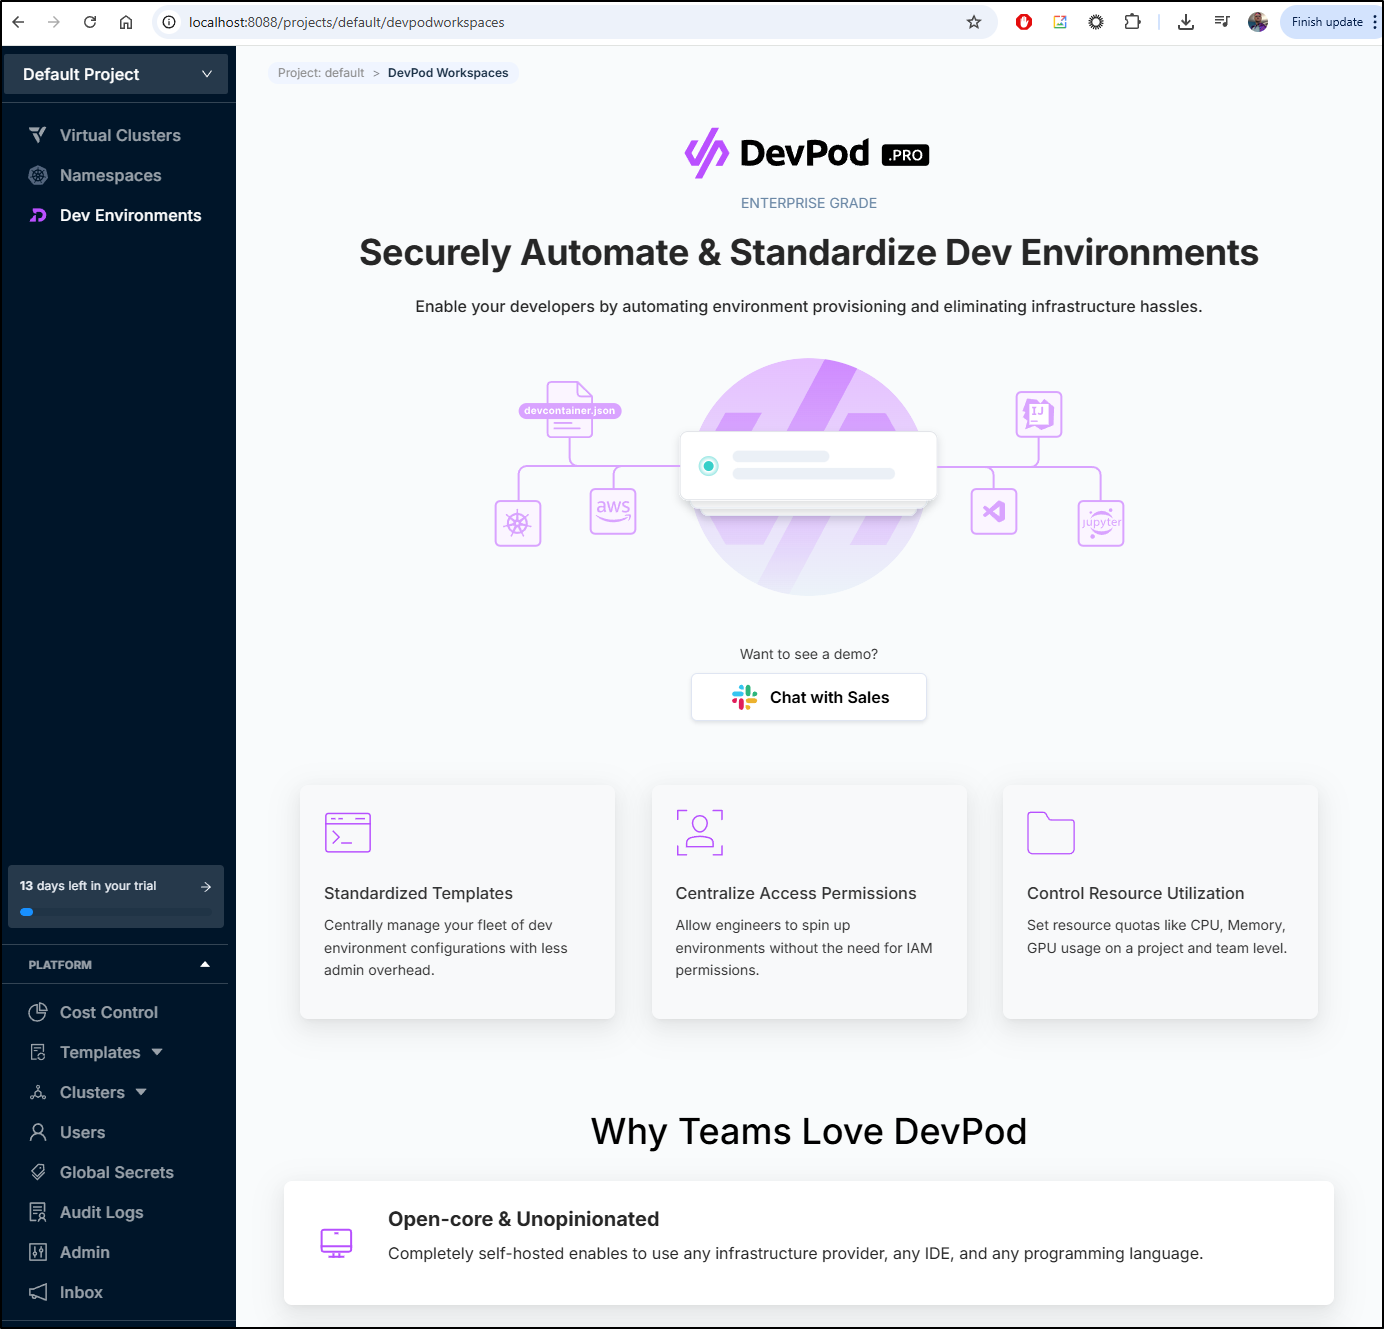The height and width of the screenshot is (1329, 1384).
Task: Click the Namespaces icon
Action: point(38,175)
